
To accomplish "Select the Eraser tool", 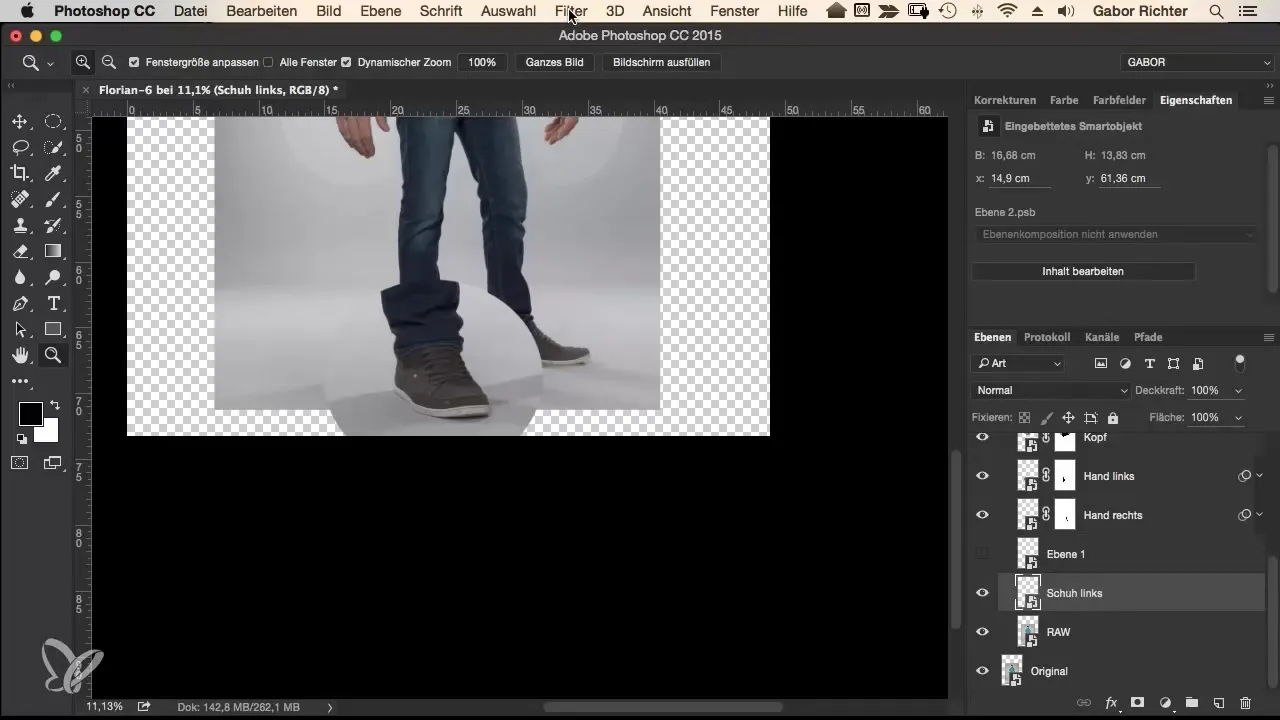I will (x=19, y=252).
